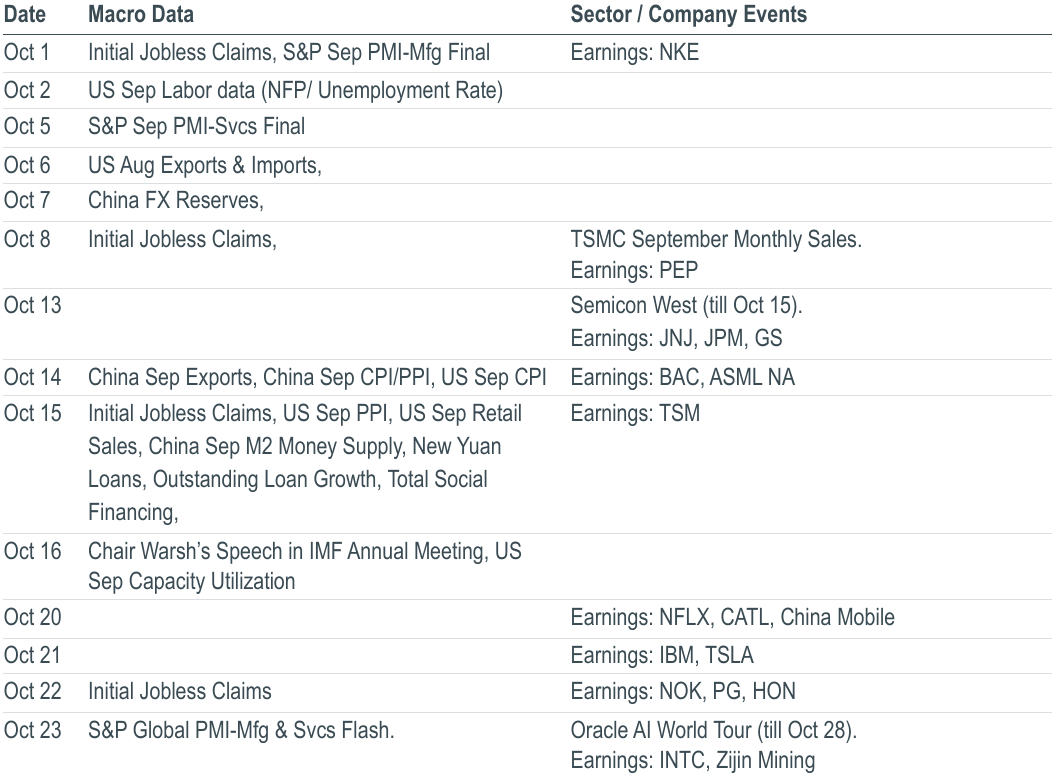Click the Sector / Company Events header

[689, 14]
